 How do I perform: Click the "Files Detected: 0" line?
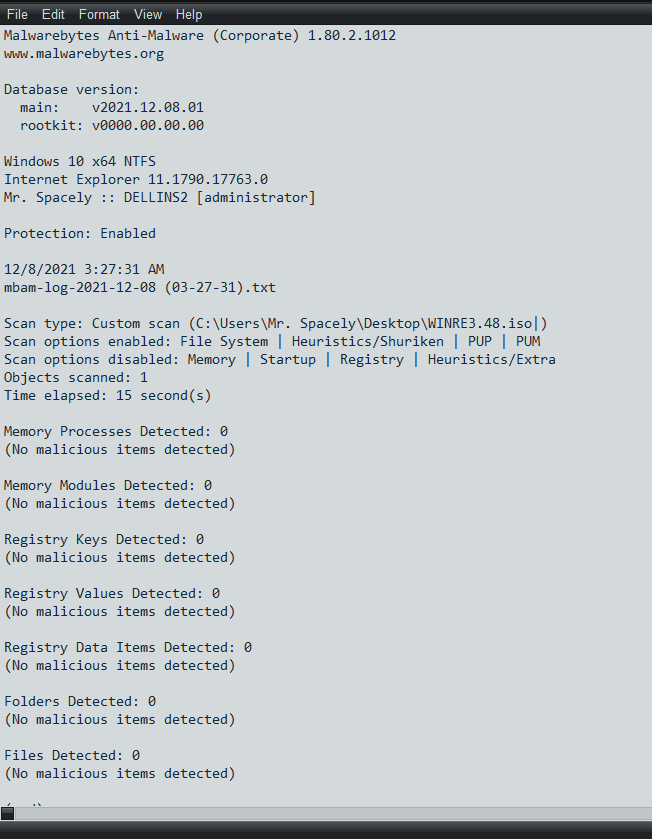tap(72, 755)
